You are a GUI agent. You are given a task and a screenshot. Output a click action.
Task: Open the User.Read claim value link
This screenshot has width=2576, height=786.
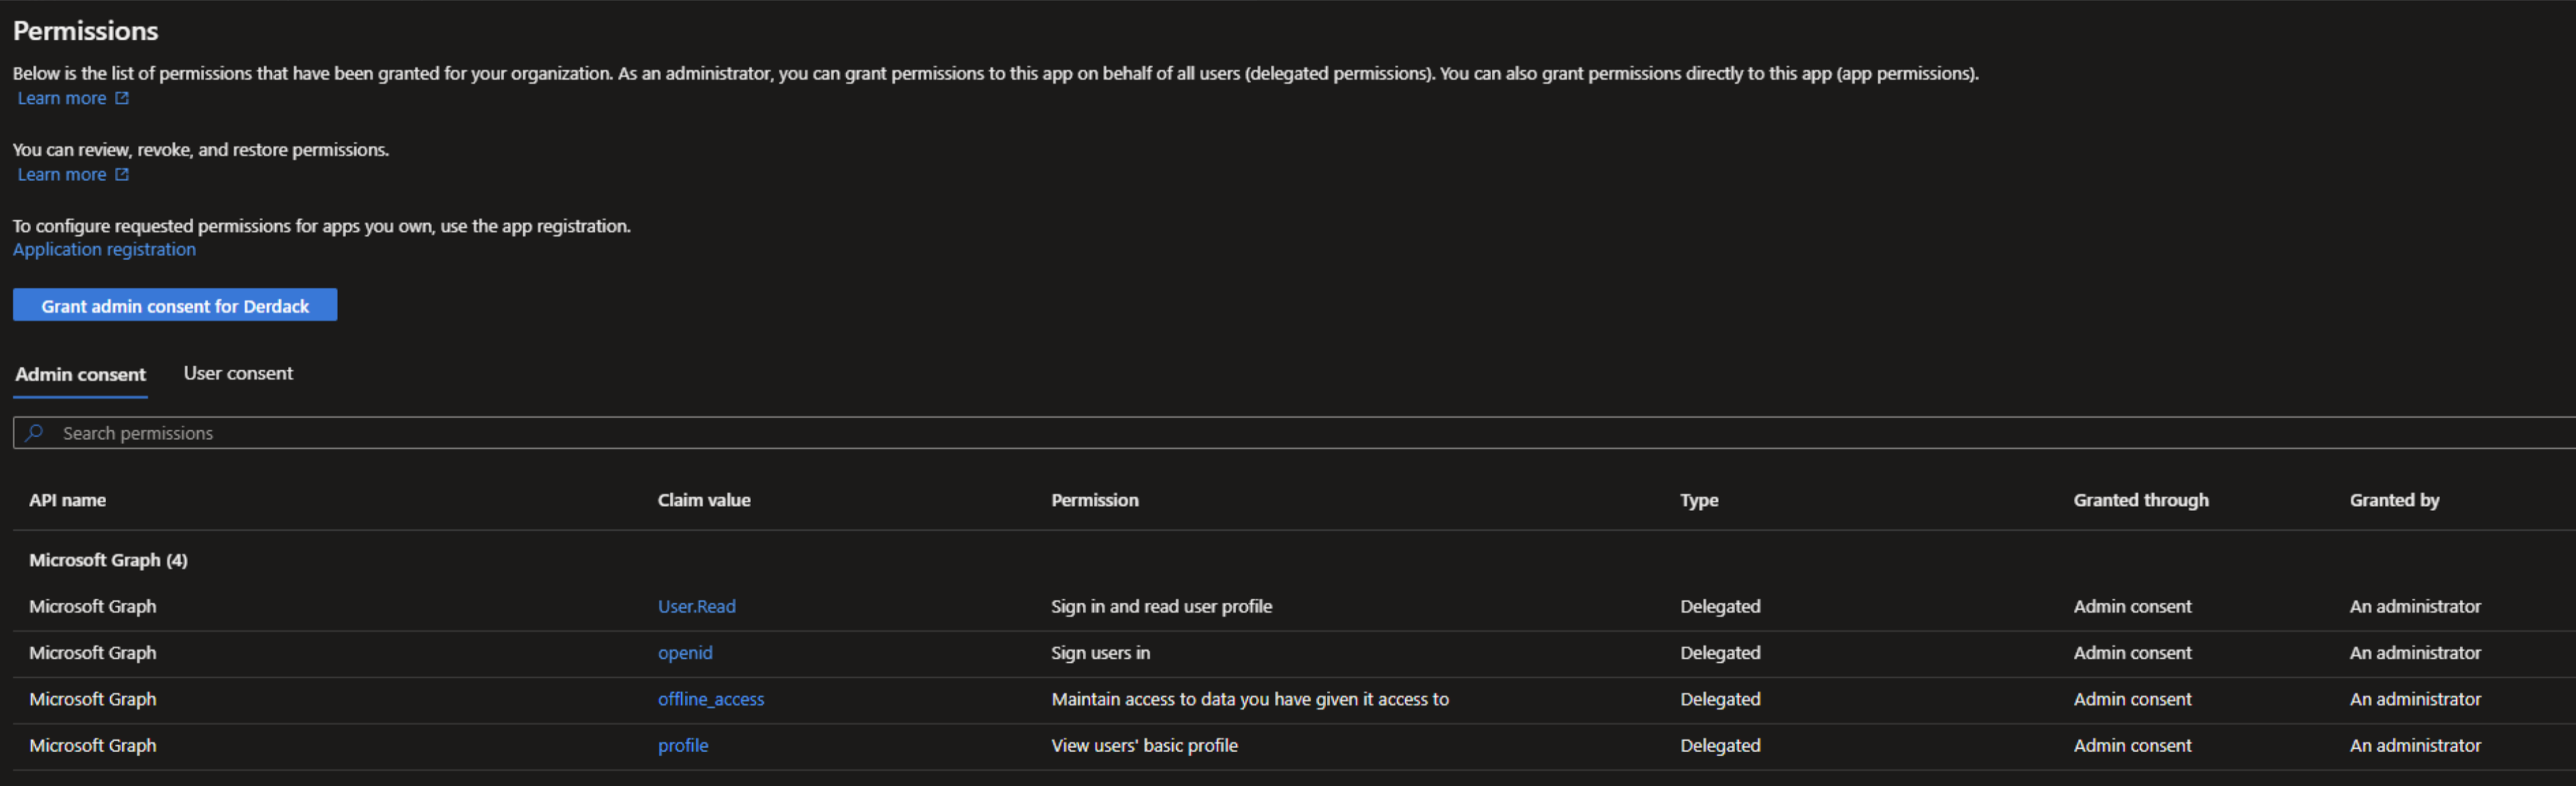pyautogui.click(x=696, y=606)
